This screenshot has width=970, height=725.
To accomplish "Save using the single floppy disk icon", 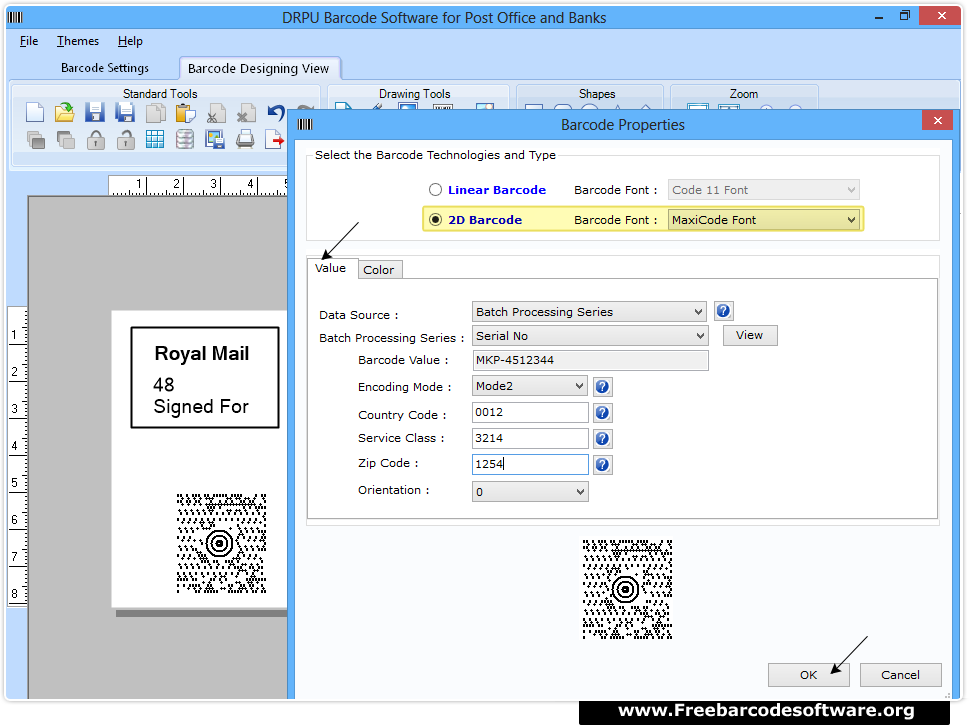I will point(94,113).
